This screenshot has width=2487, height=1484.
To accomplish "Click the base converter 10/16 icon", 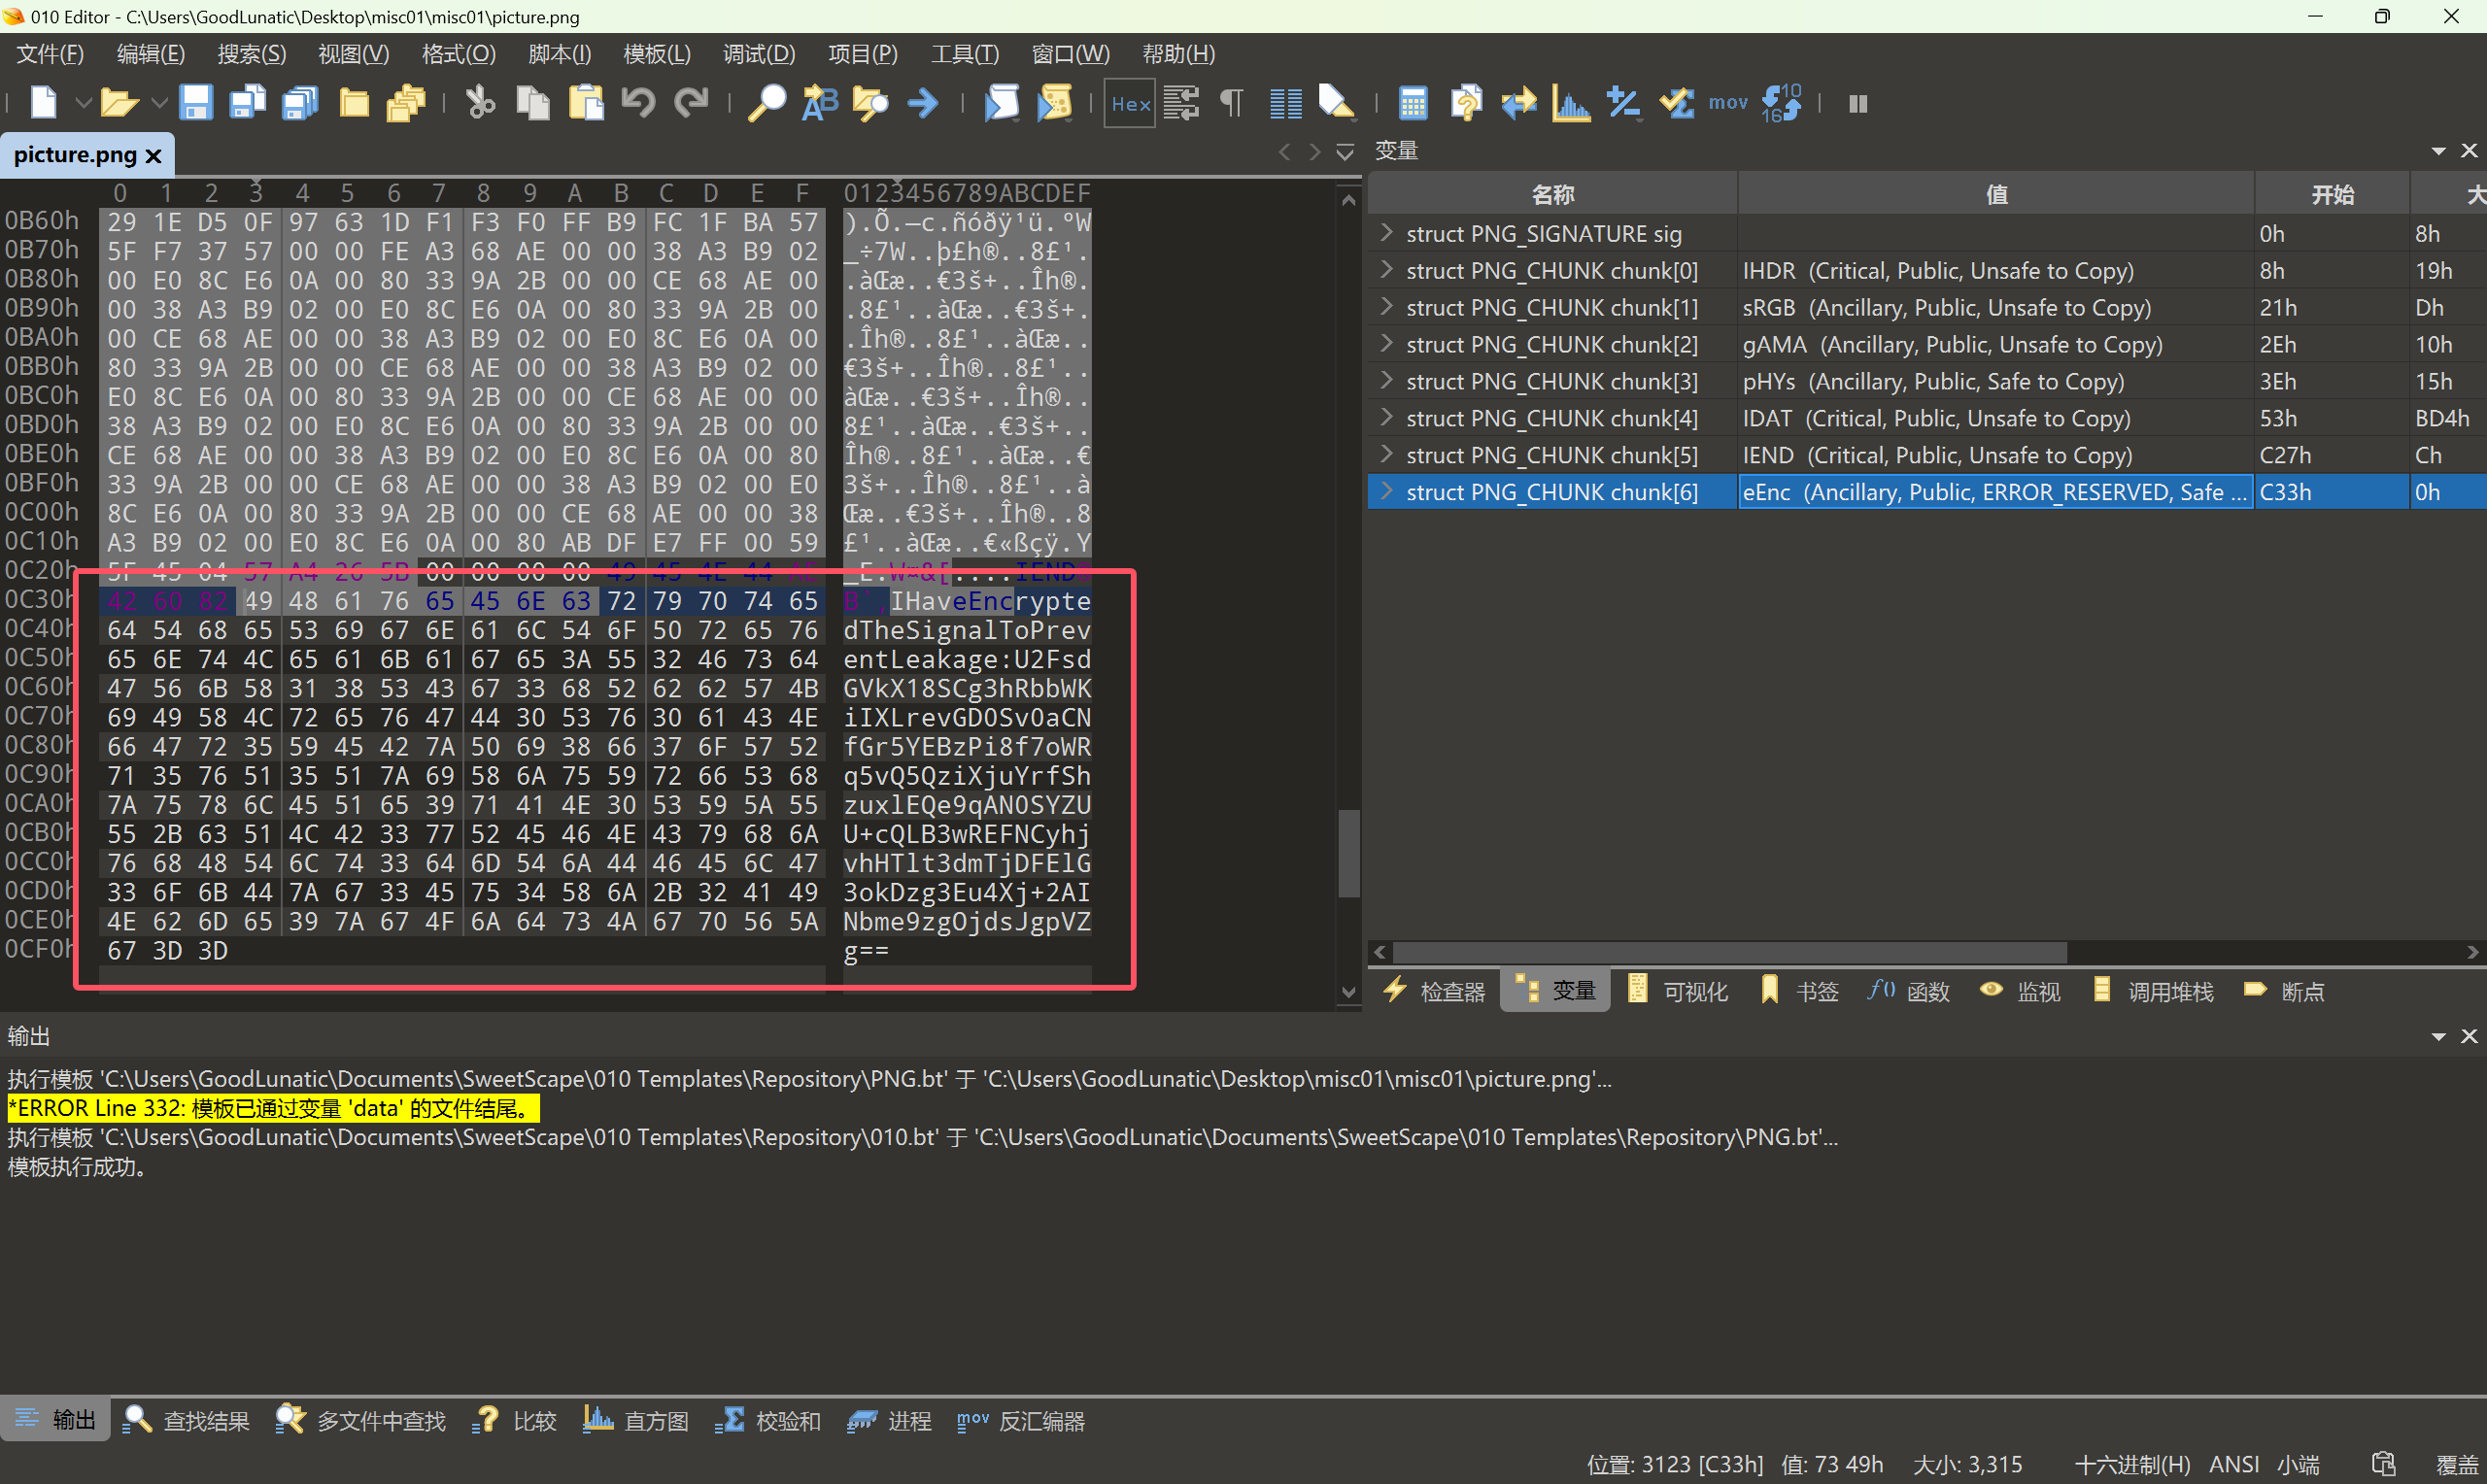I will coord(1781,103).
